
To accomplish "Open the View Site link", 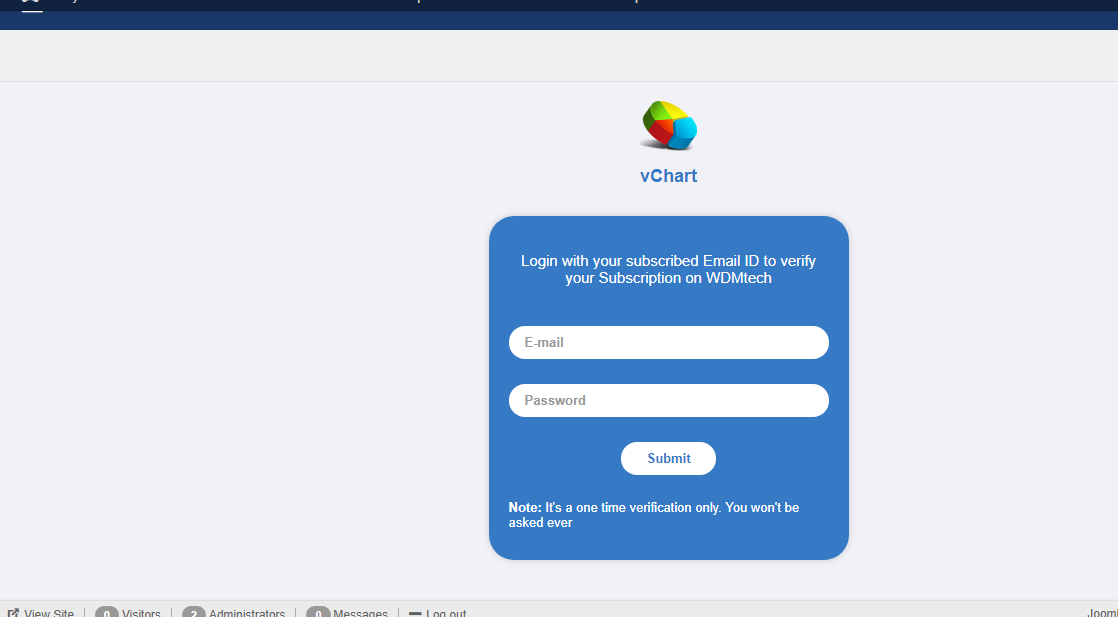I will pos(48,613).
